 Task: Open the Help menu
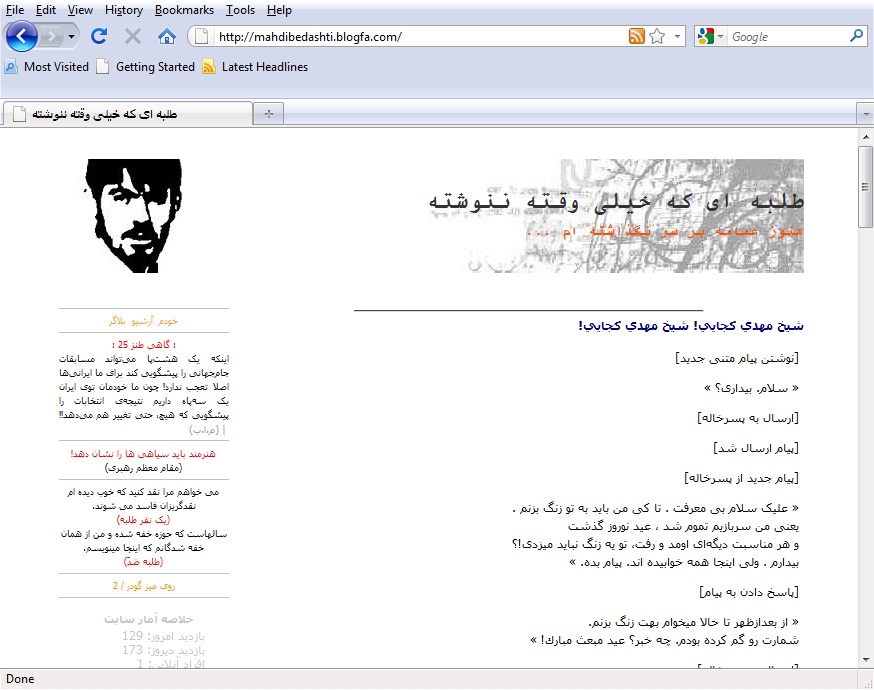coord(279,10)
